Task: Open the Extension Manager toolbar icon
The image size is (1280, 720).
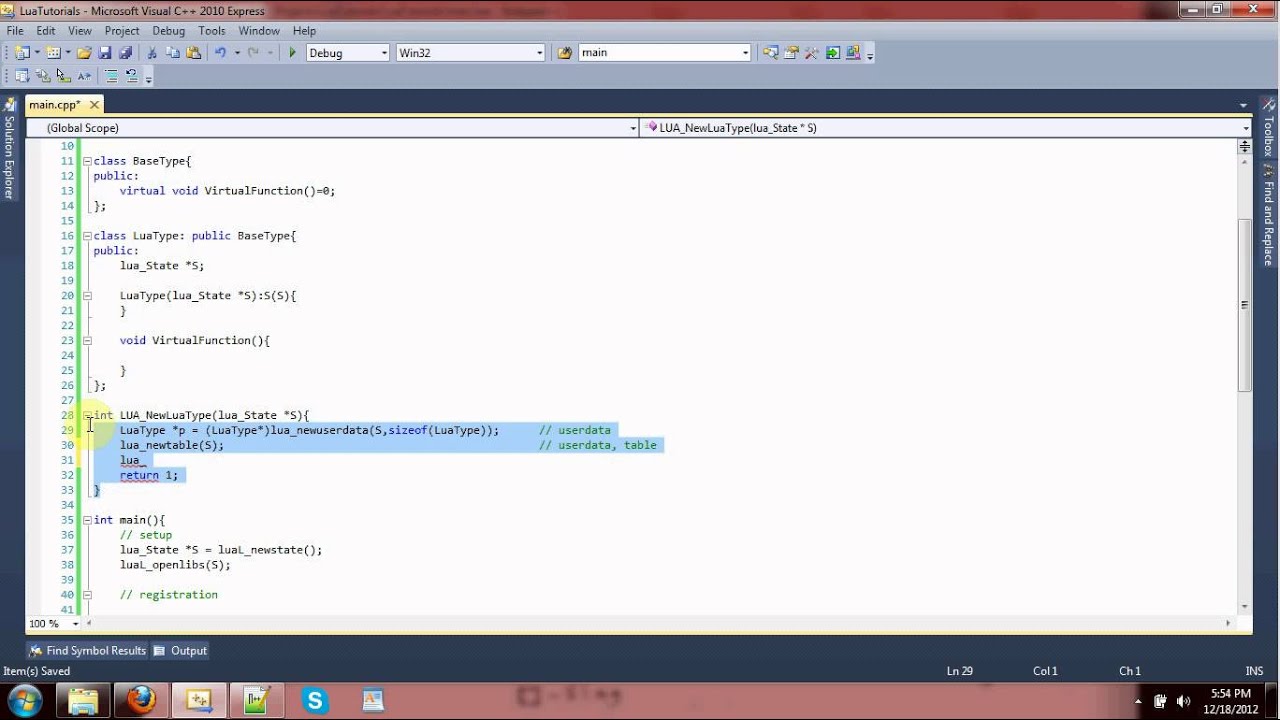Action: click(x=854, y=53)
